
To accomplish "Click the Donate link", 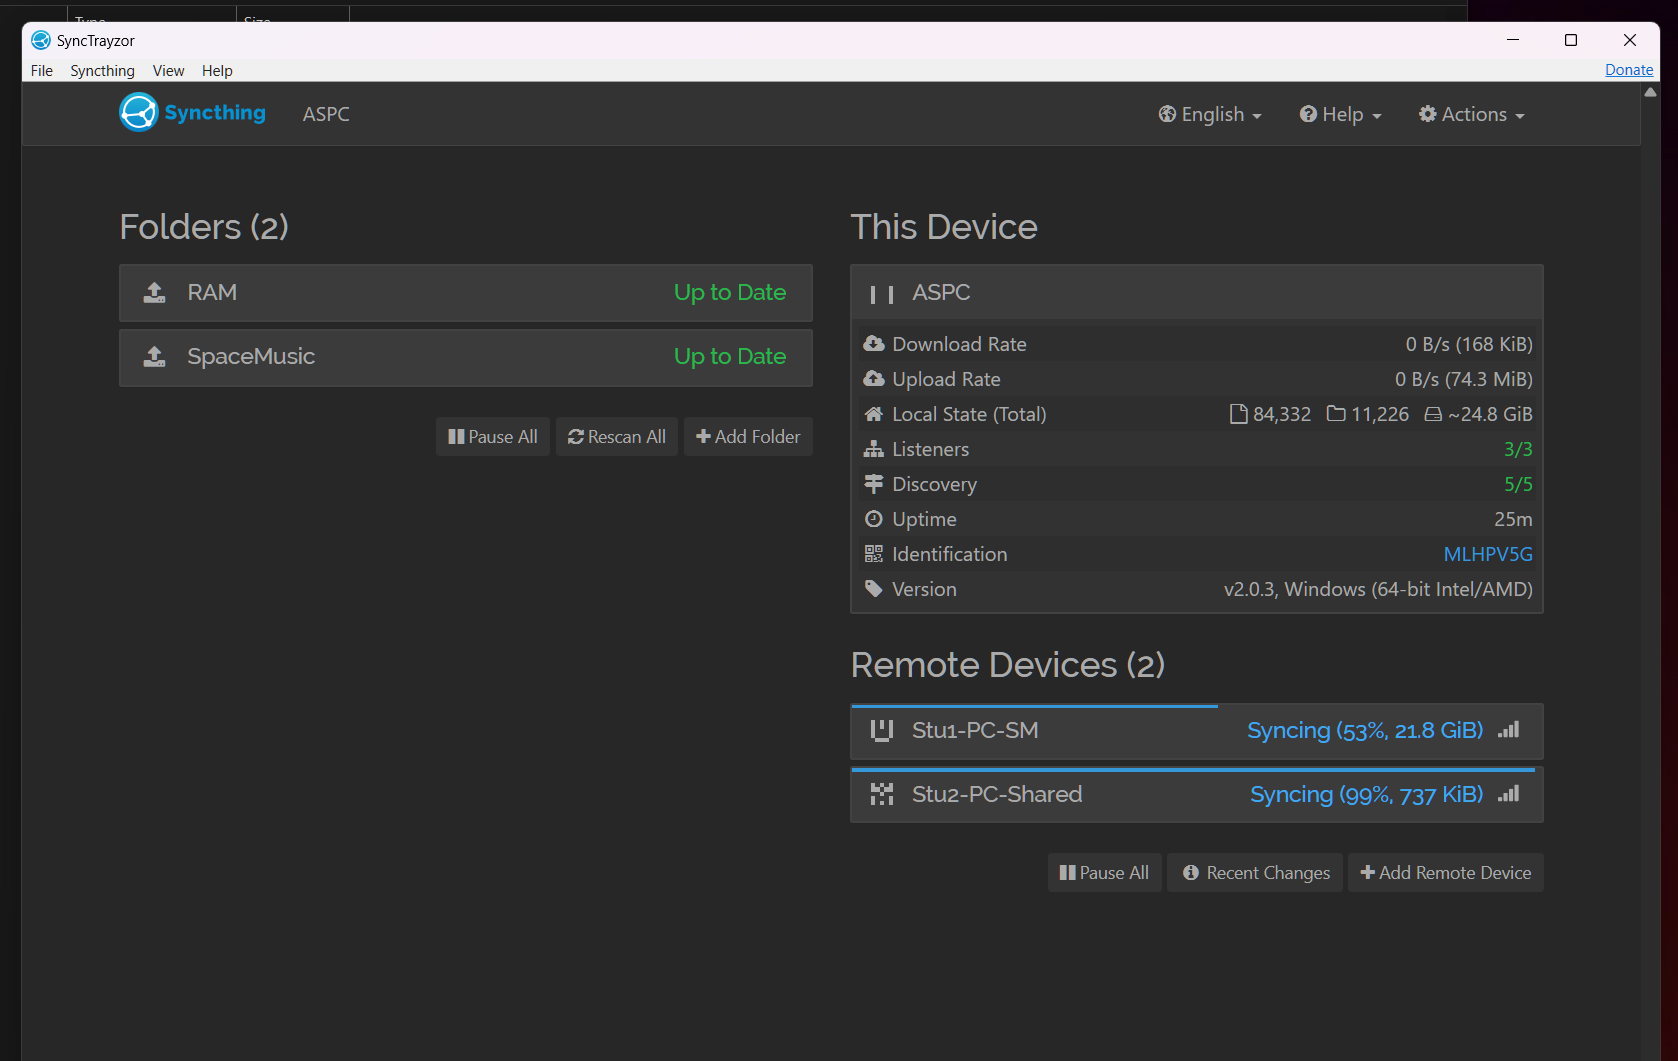I will tap(1629, 70).
